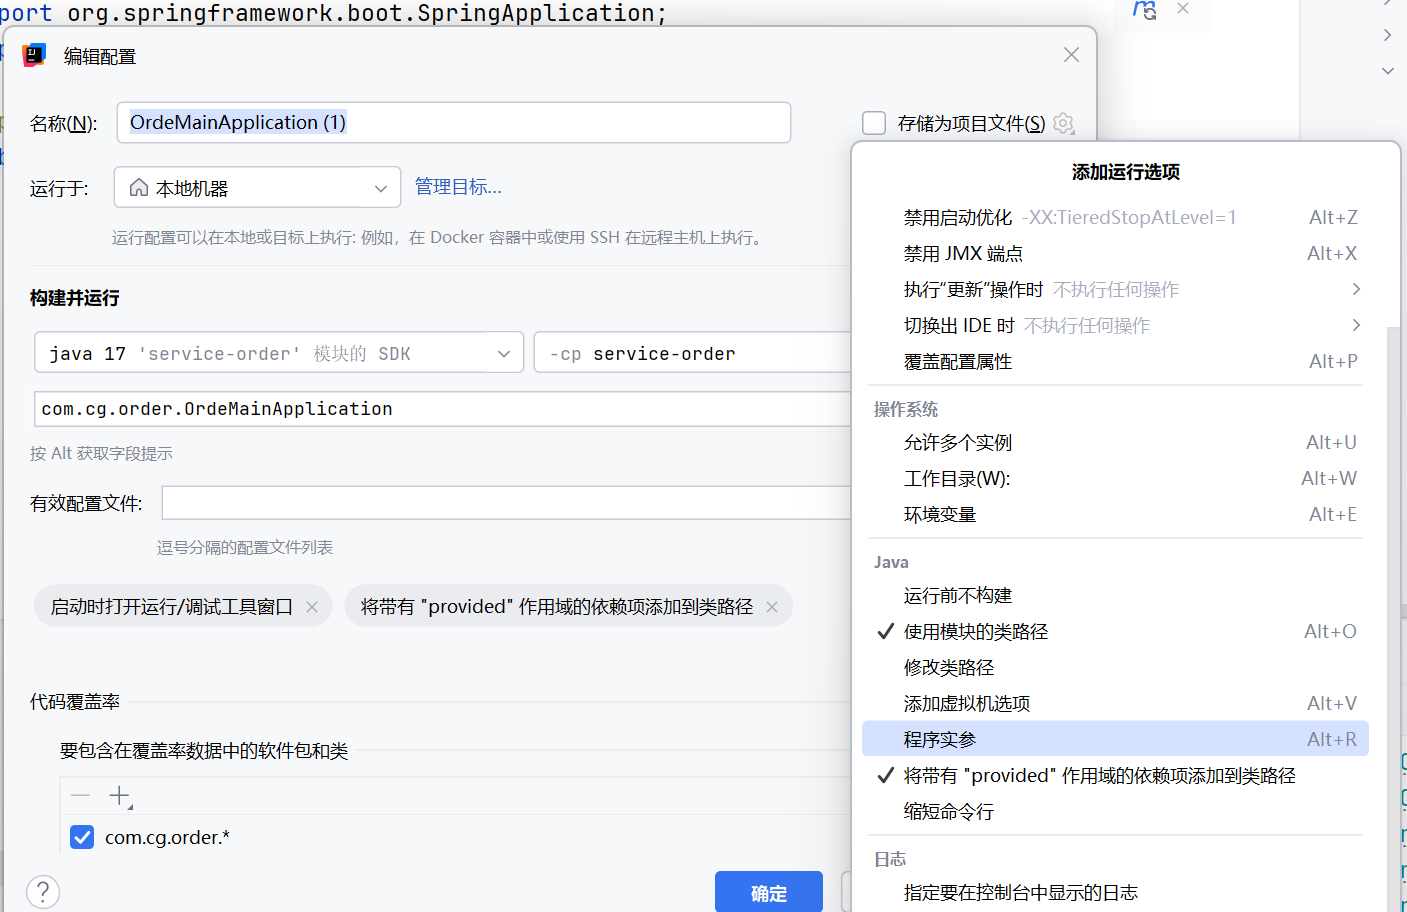The width and height of the screenshot is (1407, 912).
Task: Remove the 启动时打开运行/调试工具窗口 tag
Action: point(311,606)
